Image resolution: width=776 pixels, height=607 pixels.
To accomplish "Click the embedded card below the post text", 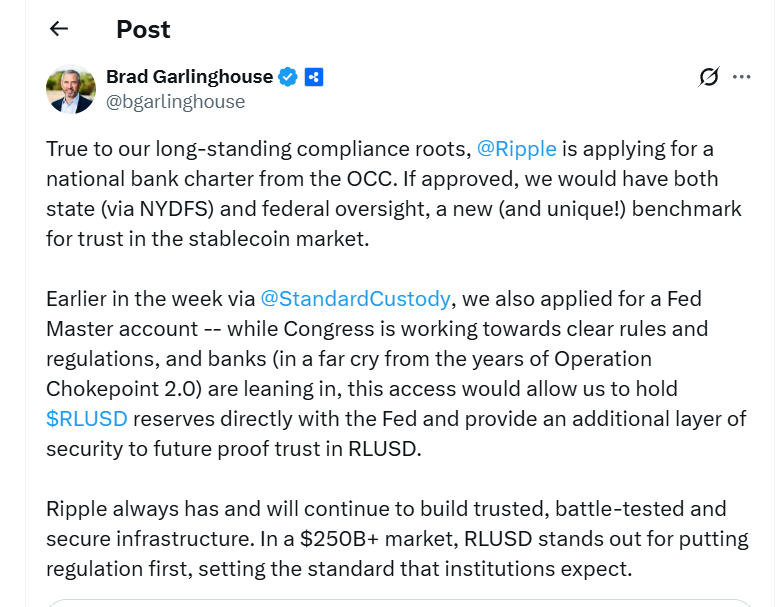I will pos(400,602).
